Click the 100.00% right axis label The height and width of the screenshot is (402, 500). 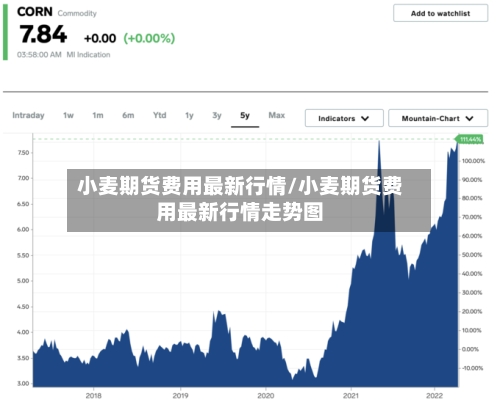coord(473,161)
